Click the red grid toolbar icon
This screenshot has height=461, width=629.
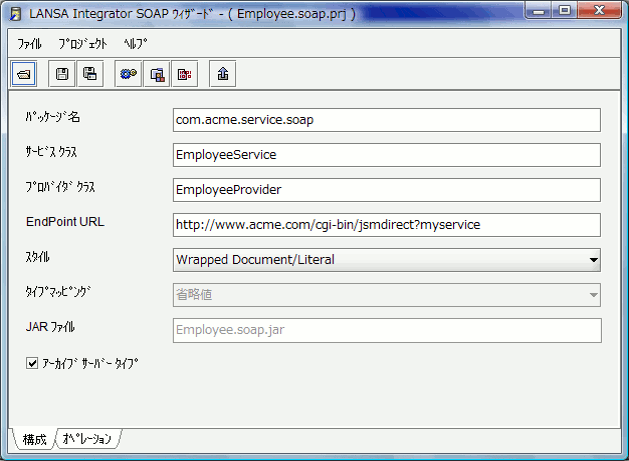click(x=185, y=74)
